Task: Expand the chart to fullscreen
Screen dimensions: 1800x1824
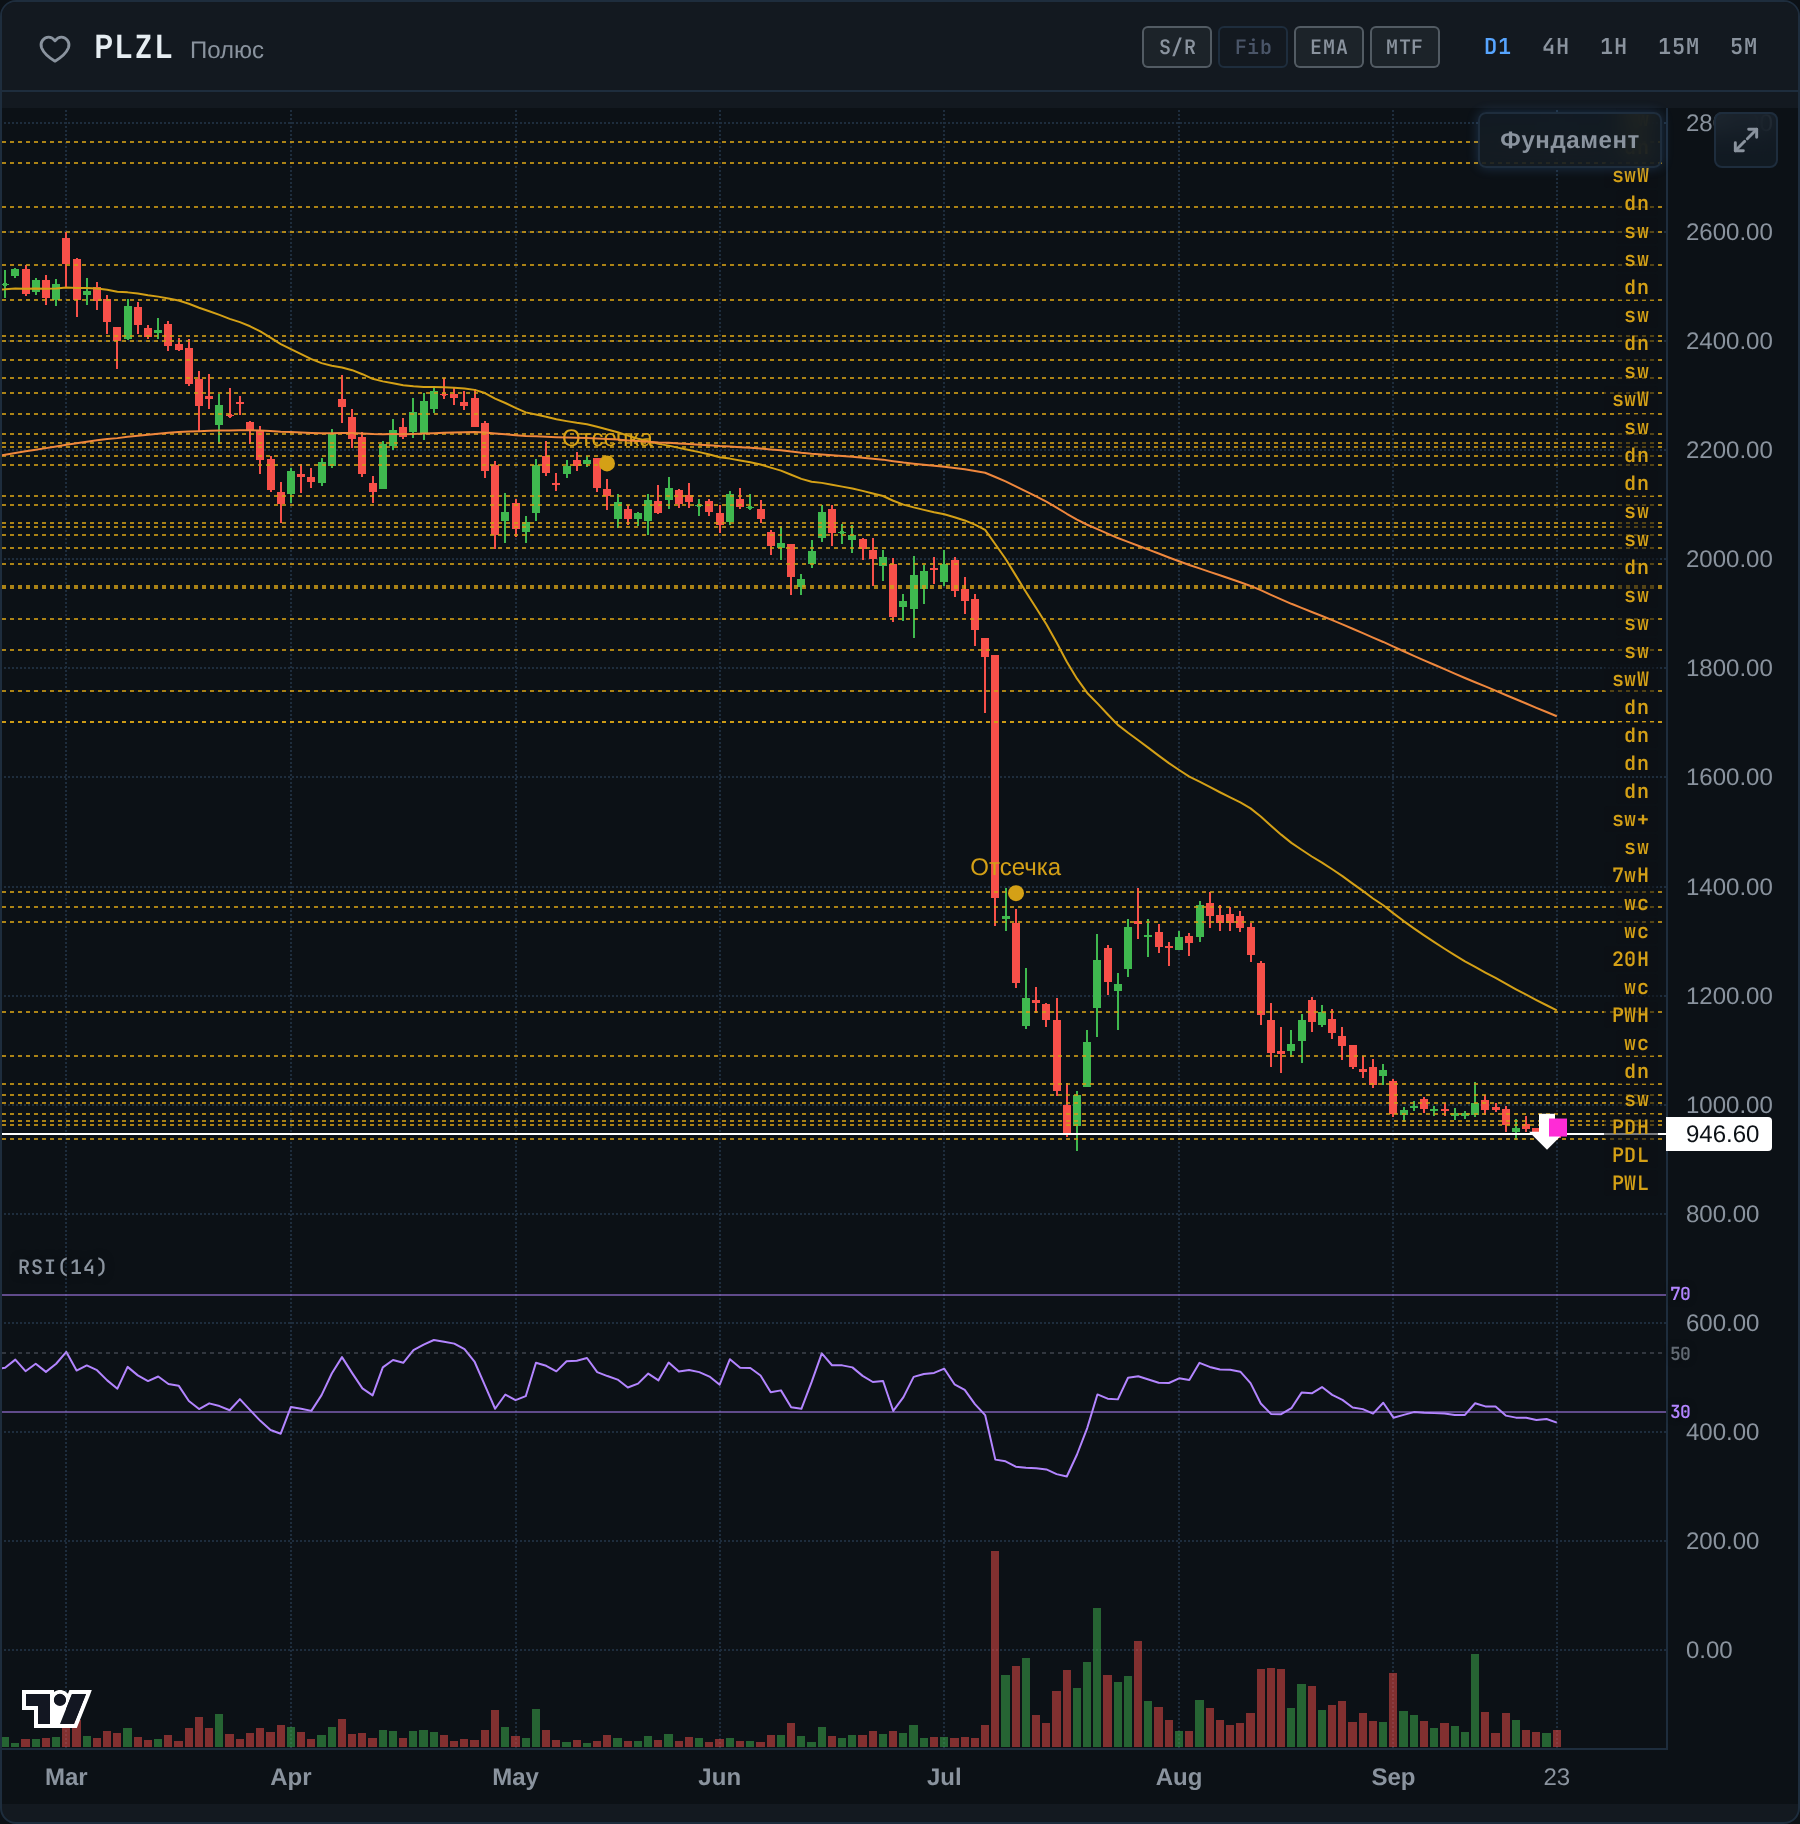Action: pyautogui.click(x=1745, y=140)
